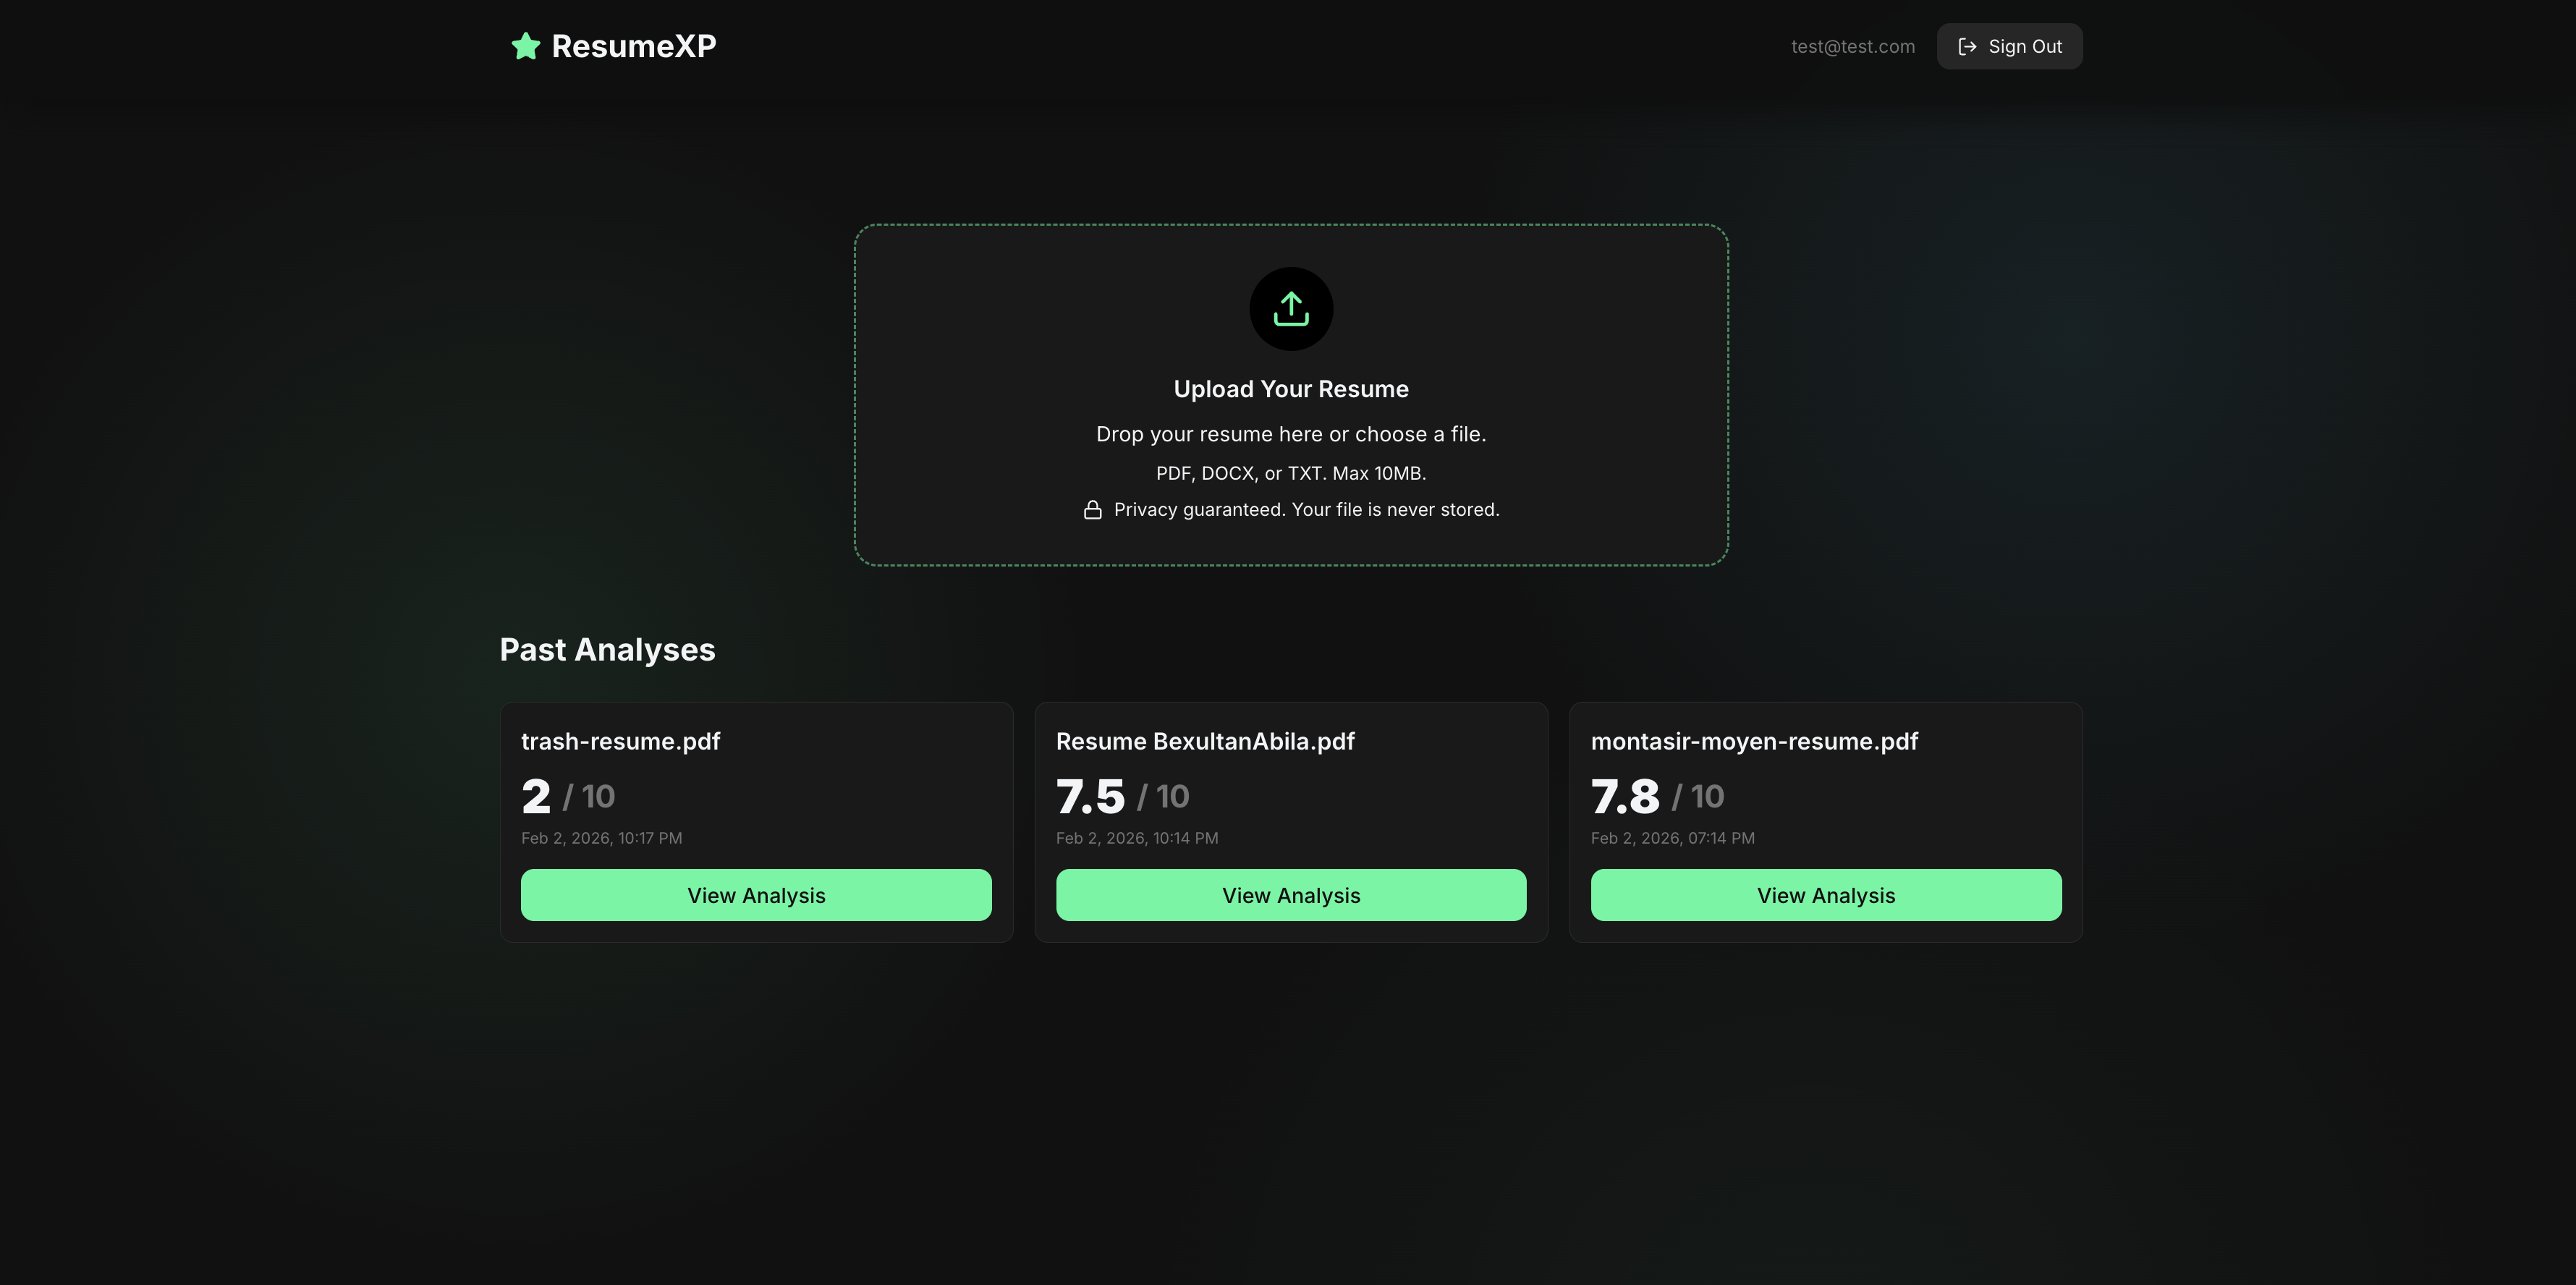Click the sign out arrow icon
This screenshot has height=1285, width=2576.
click(1966, 47)
